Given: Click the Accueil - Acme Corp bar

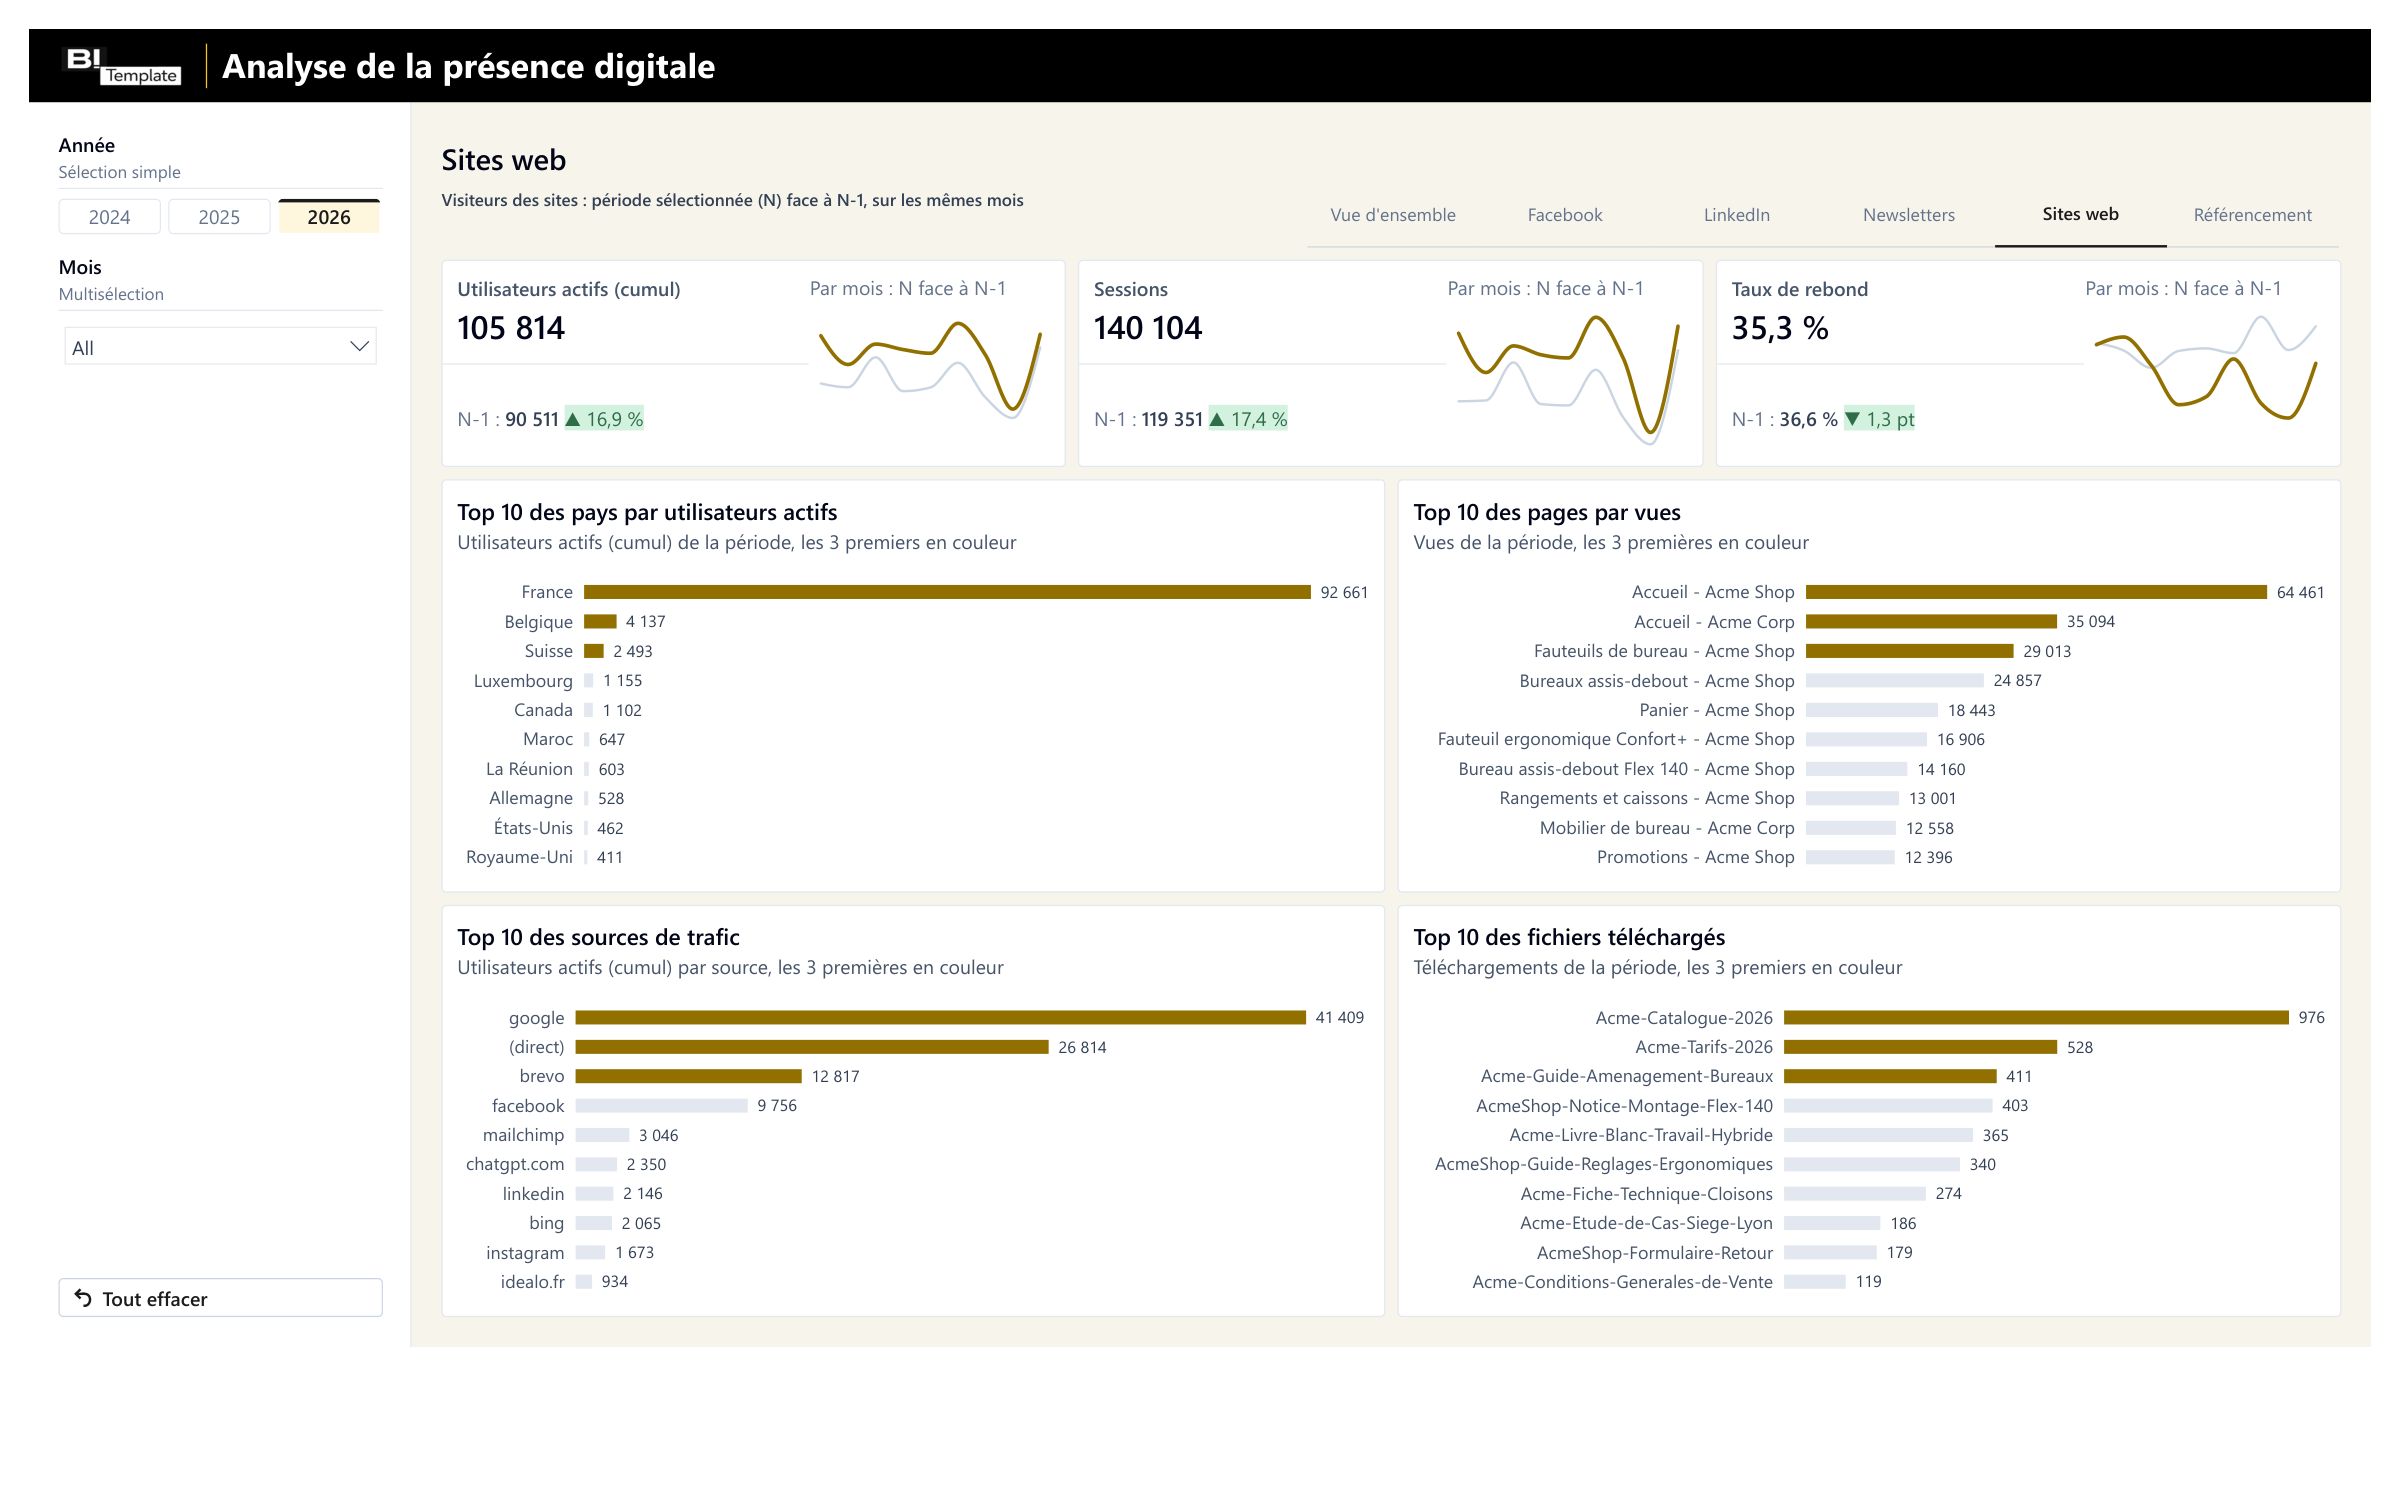Looking at the screenshot, I should pos(1931,622).
